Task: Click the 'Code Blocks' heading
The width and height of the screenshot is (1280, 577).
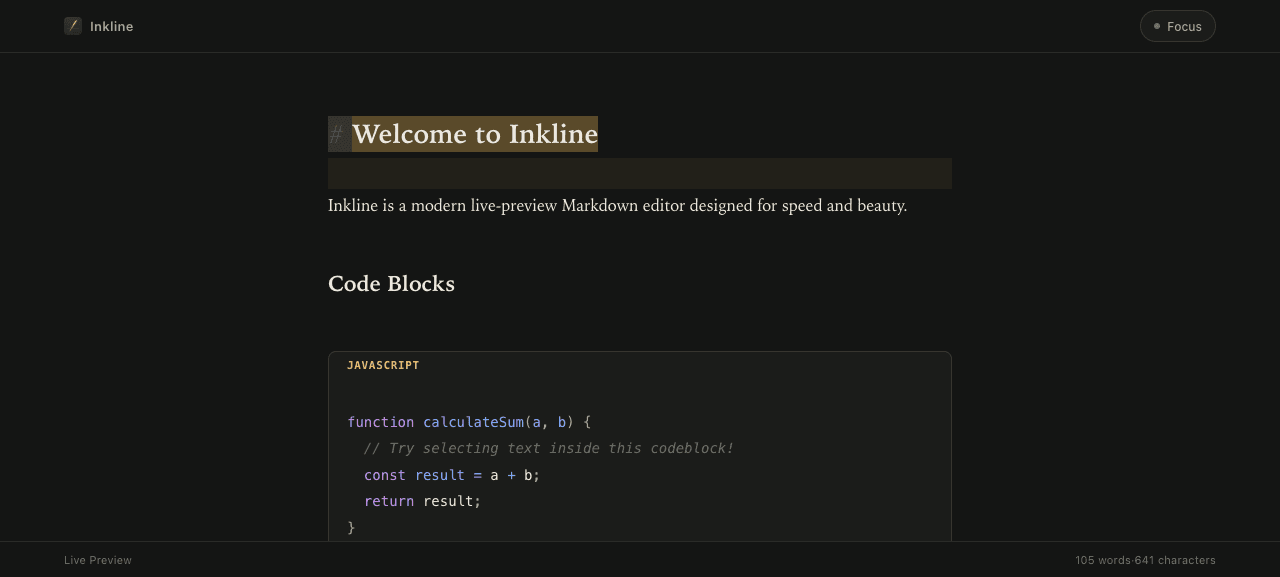Action: coord(391,284)
